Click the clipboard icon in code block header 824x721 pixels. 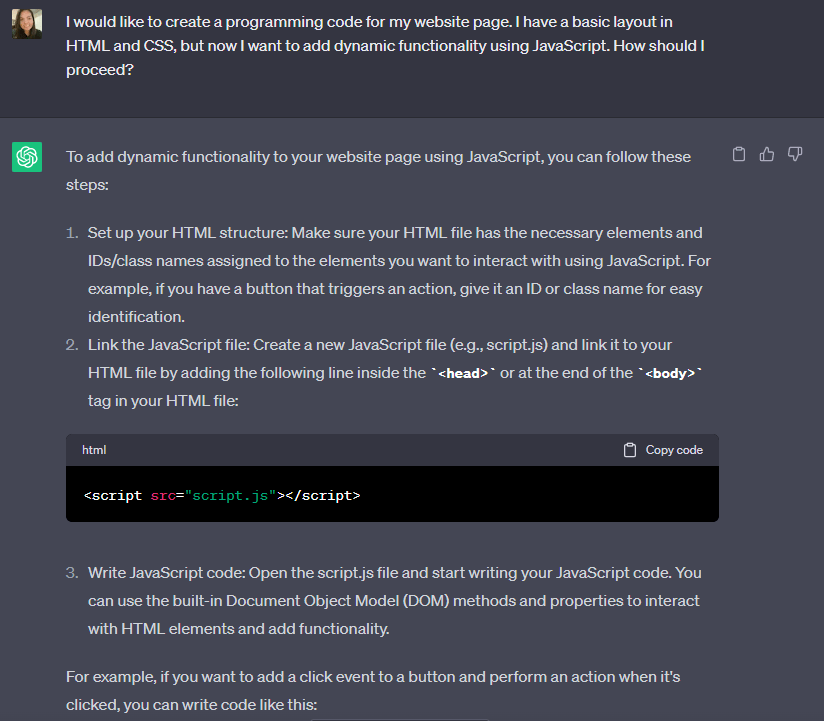pyautogui.click(x=630, y=450)
